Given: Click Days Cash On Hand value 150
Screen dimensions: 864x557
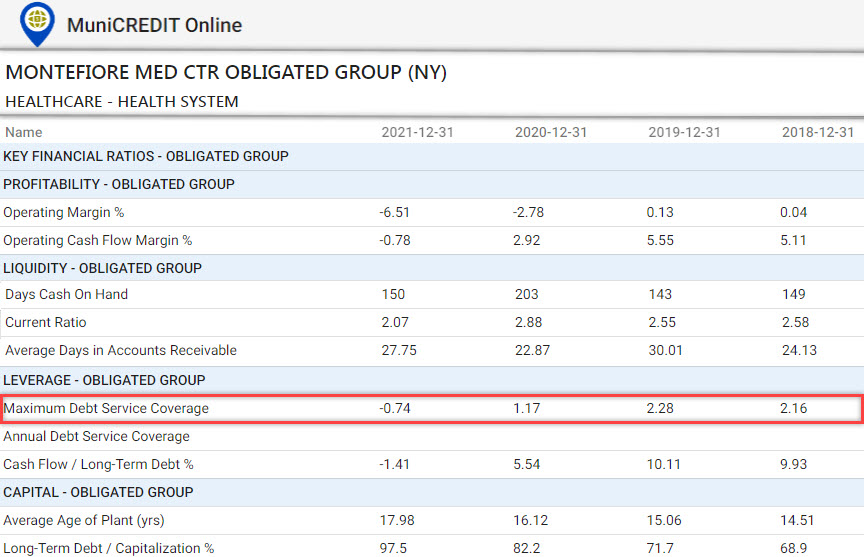Looking at the screenshot, I should [x=393, y=295].
